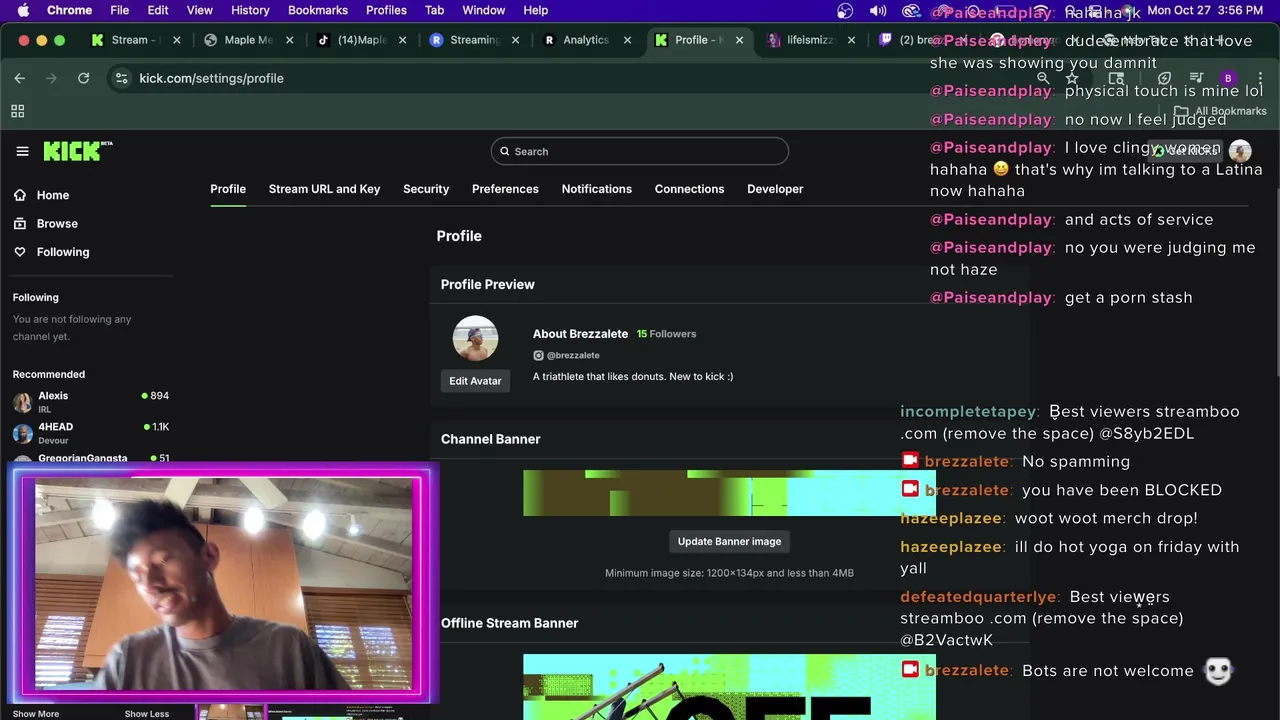Open the Bookmarks menu
This screenshot has width=1280, height=720.
point(318,10)
